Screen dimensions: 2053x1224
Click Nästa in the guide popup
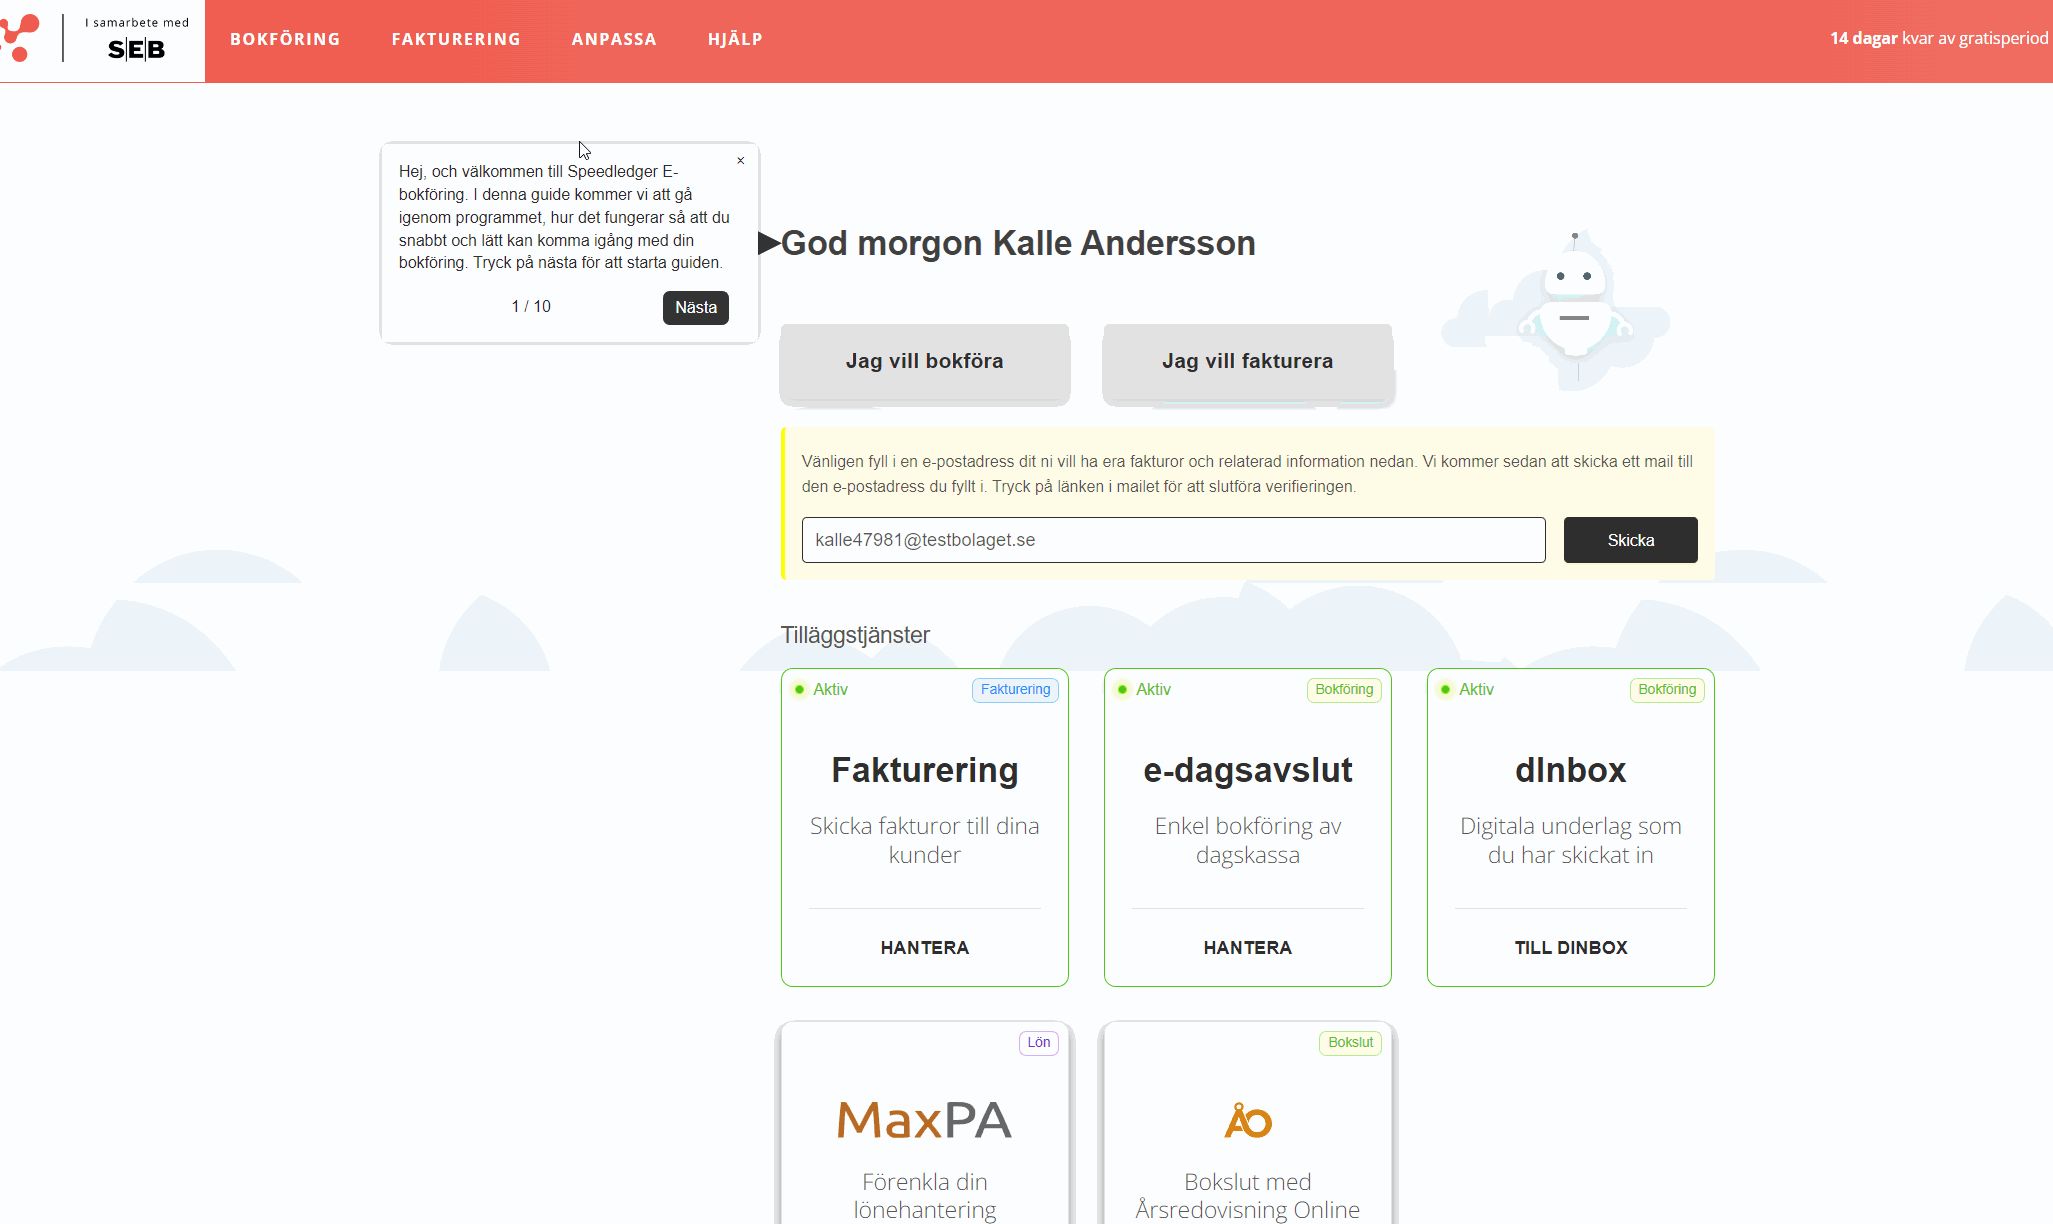pos(696,307)
